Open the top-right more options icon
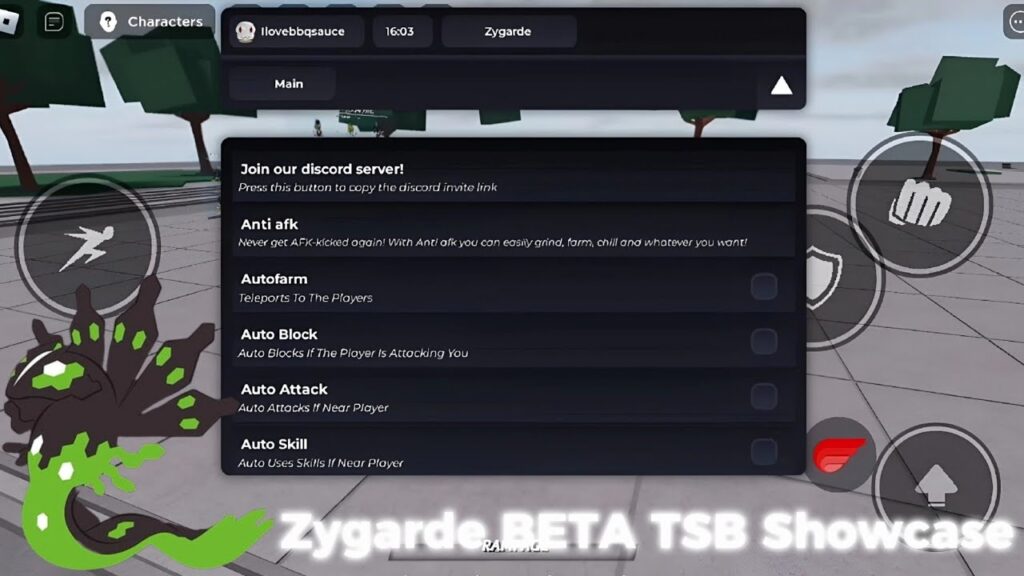1024x576 pixels. [1016, 22]
